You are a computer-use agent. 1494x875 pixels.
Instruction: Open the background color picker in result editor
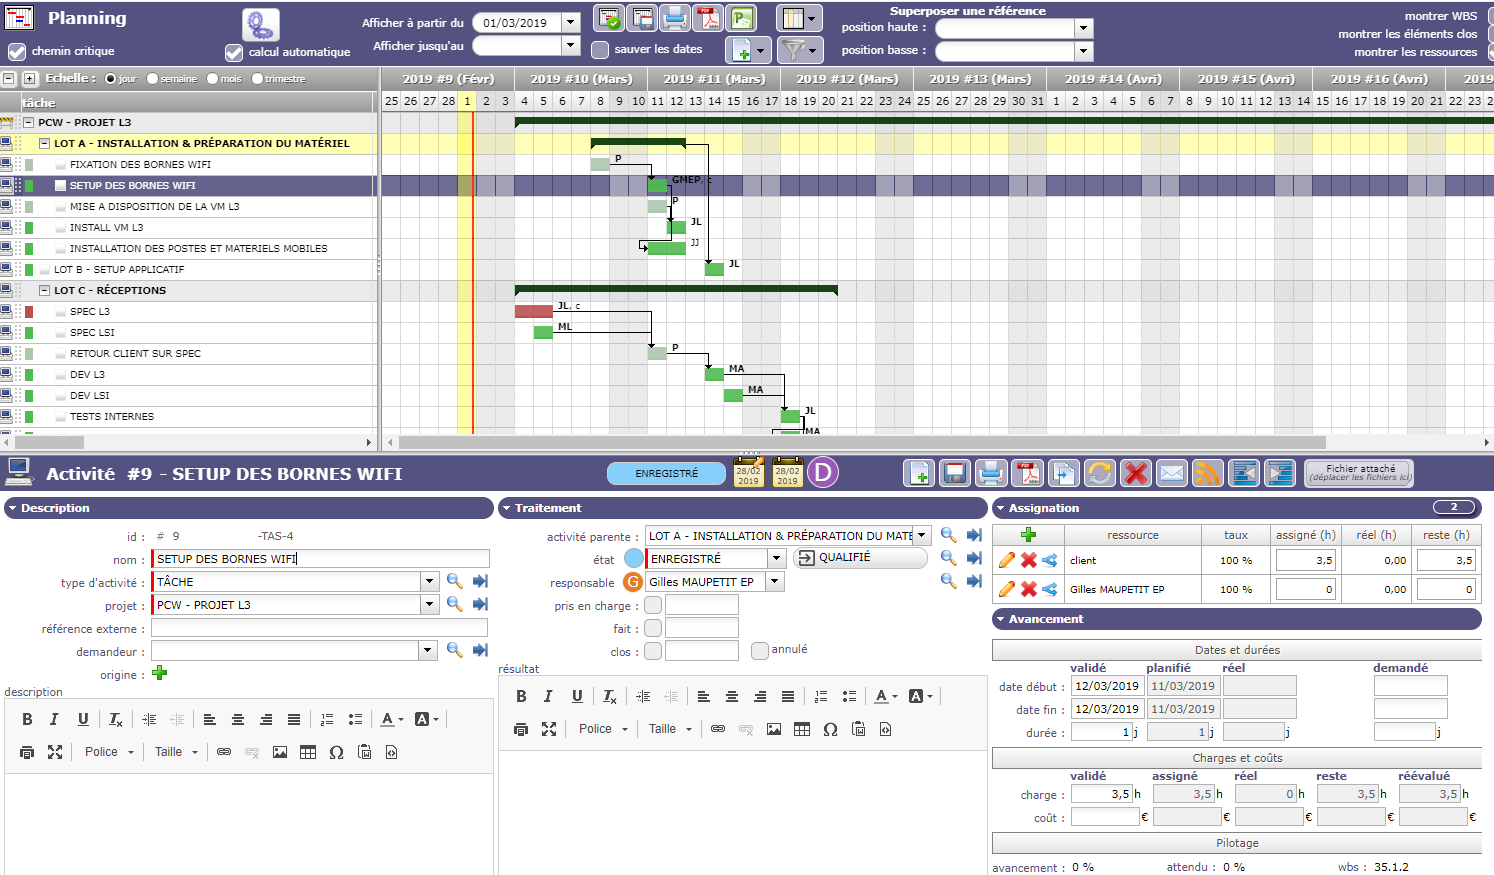click(920, 696)
